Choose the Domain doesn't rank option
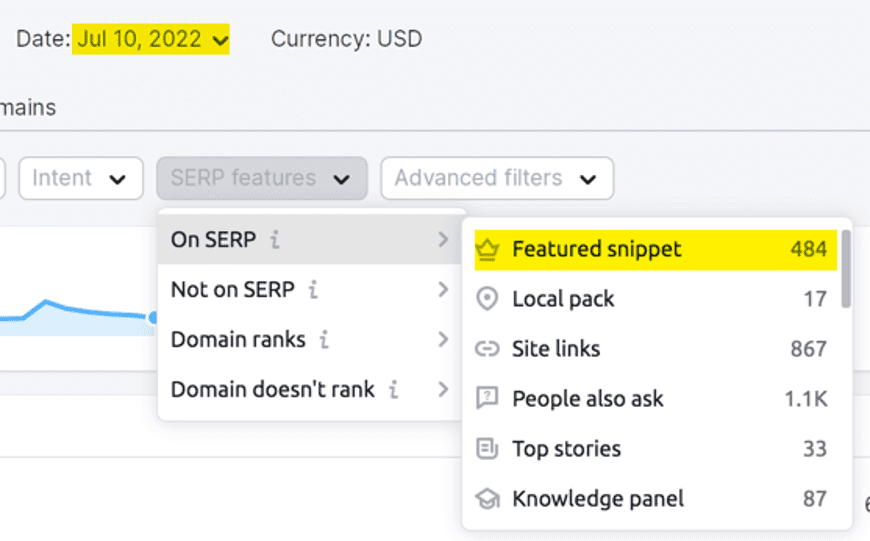Screen dimensions: 870x541 pyautogui.click(x=272, y=390)
